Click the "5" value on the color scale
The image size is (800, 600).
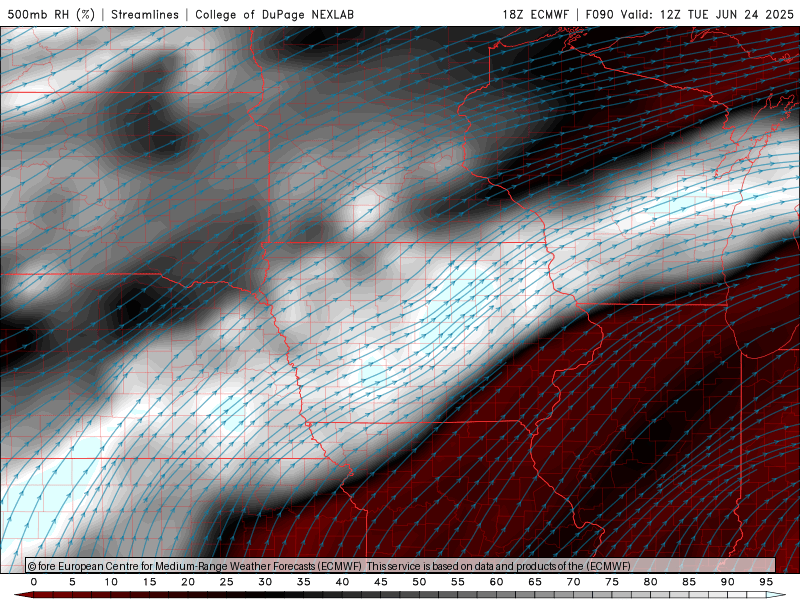(x=72, y=582)
